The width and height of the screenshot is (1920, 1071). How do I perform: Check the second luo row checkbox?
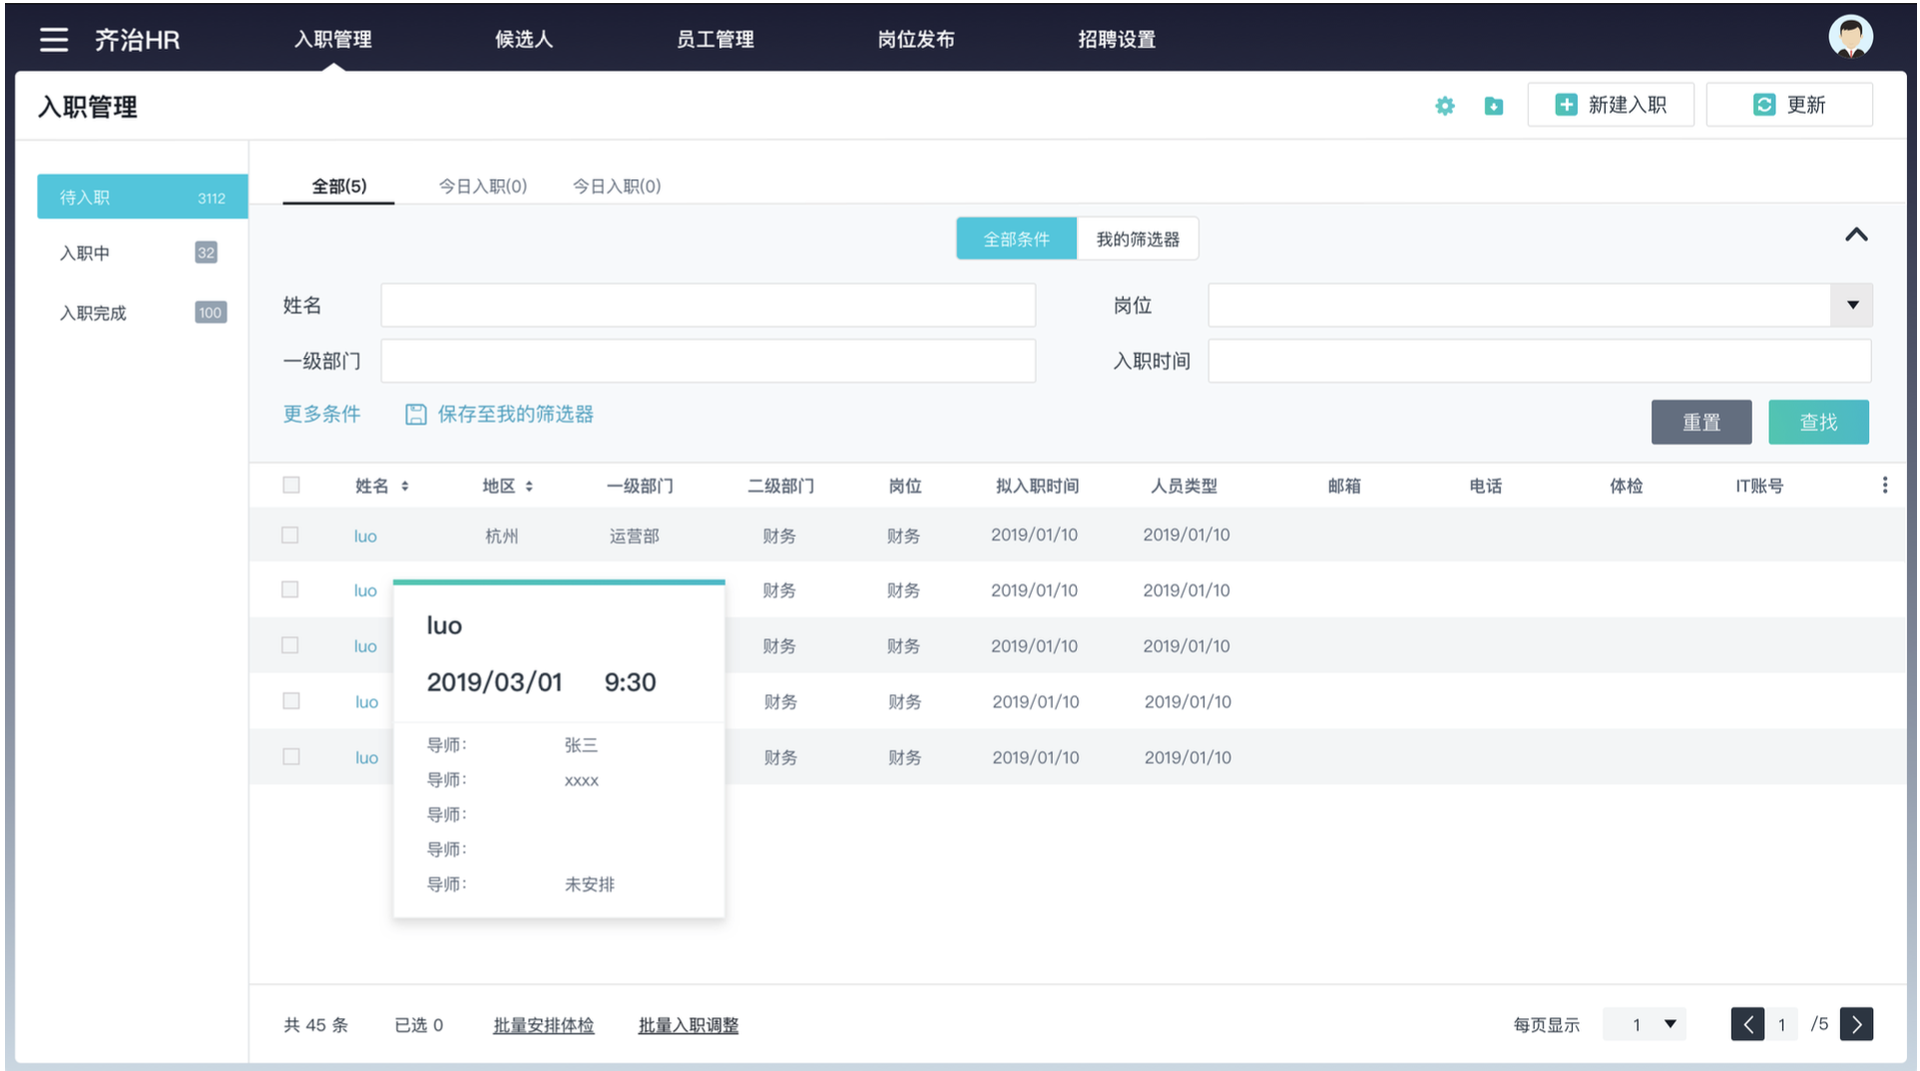(x=290, y=590)
